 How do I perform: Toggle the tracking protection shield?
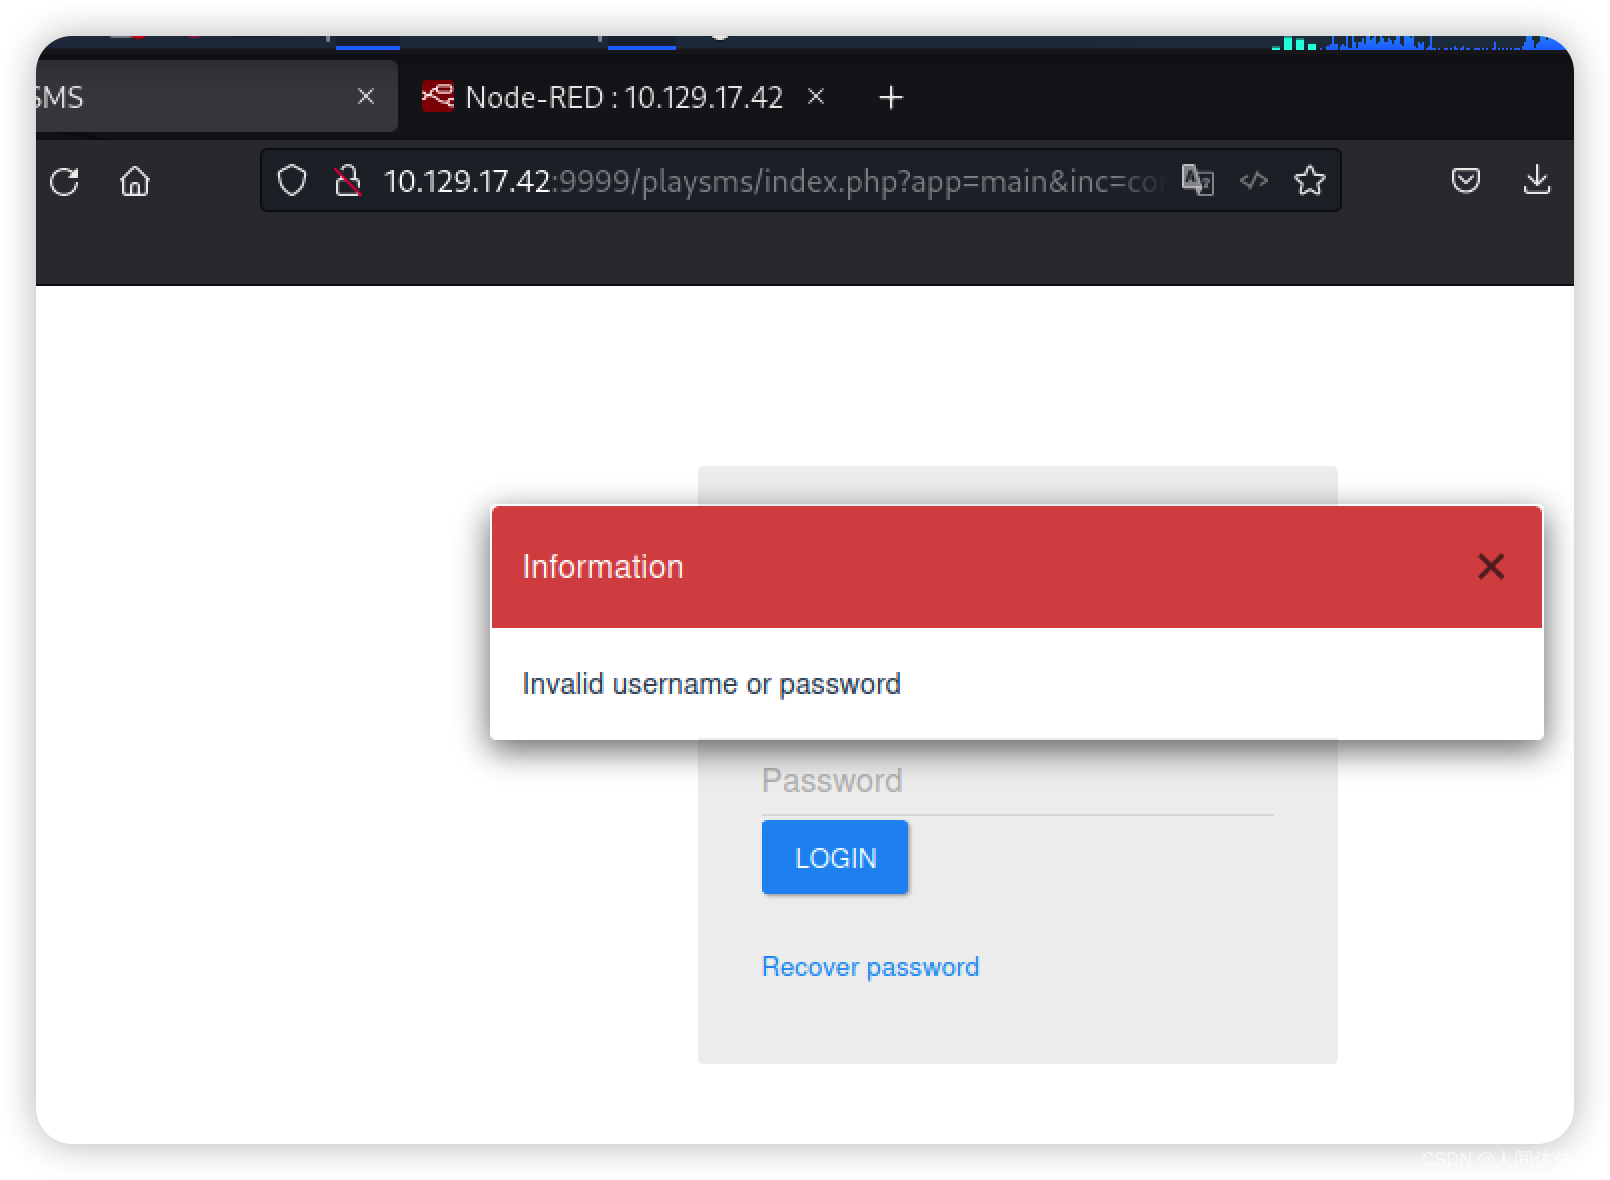coord(291,181)
